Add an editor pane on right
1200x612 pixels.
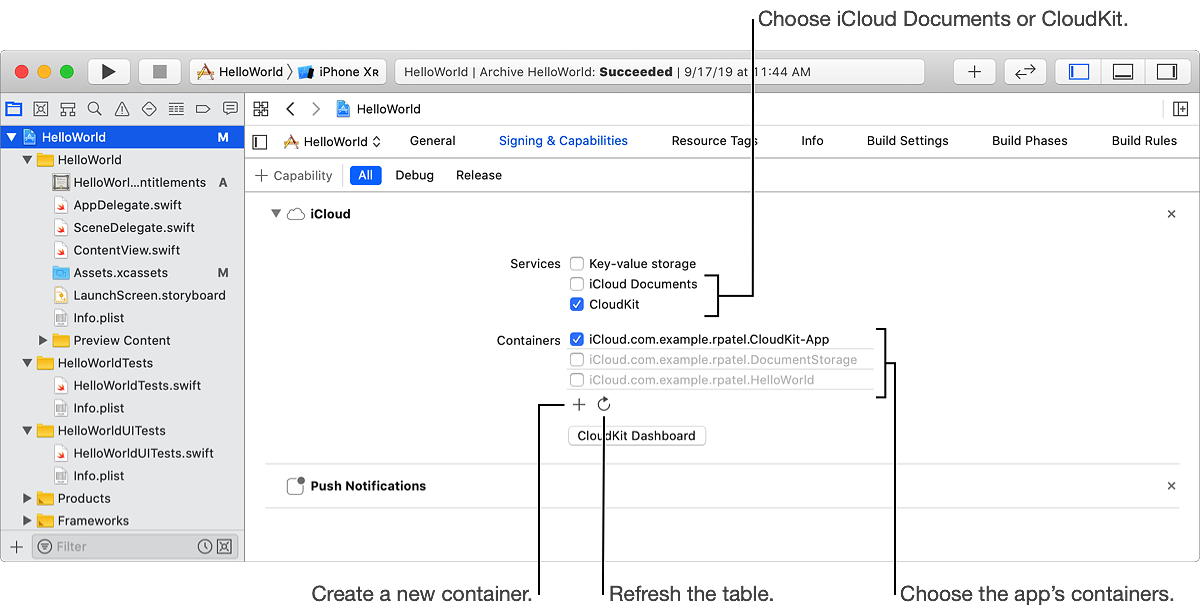[x=1180, y=109]
